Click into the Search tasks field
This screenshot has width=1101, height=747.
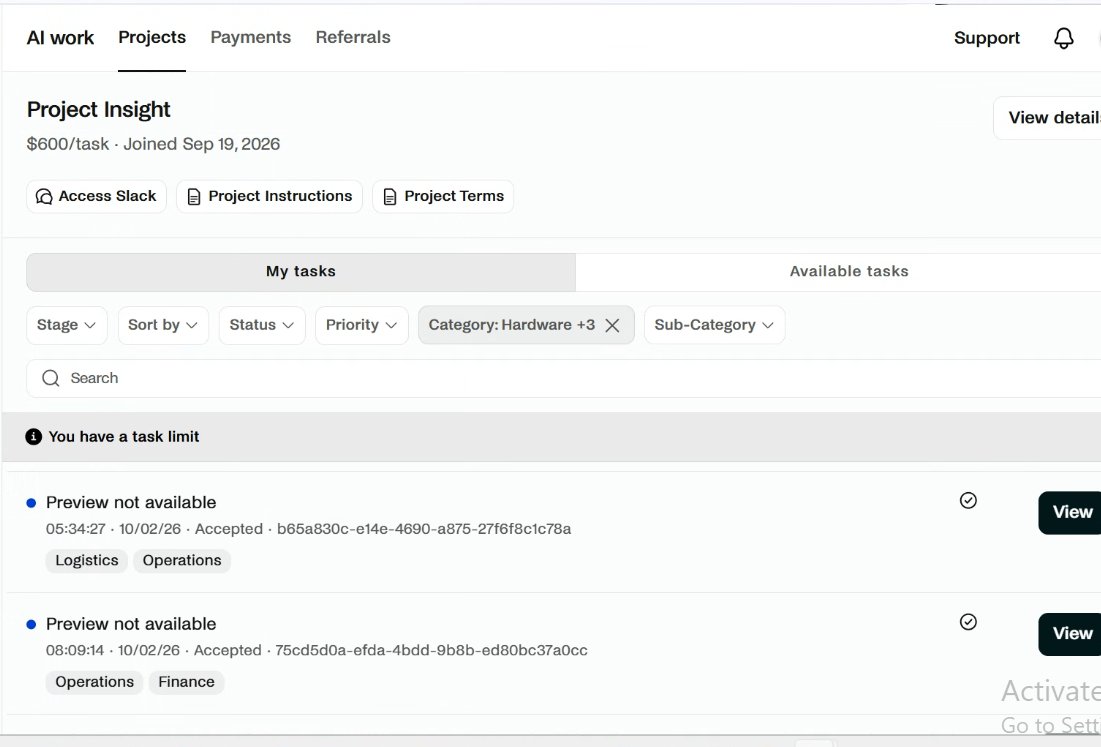562,378
